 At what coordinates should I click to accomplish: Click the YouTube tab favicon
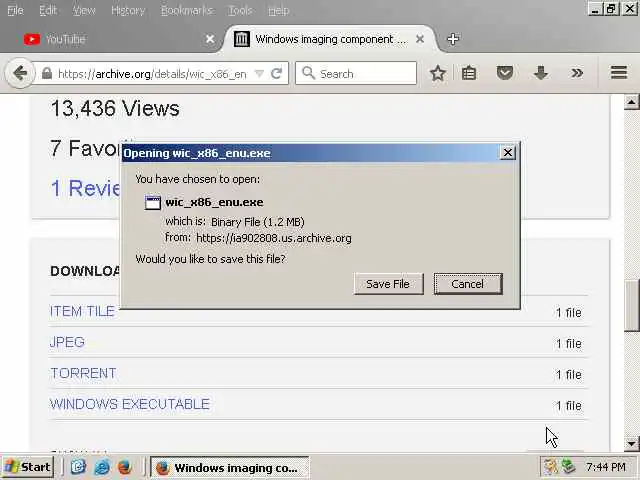(32, 39)
